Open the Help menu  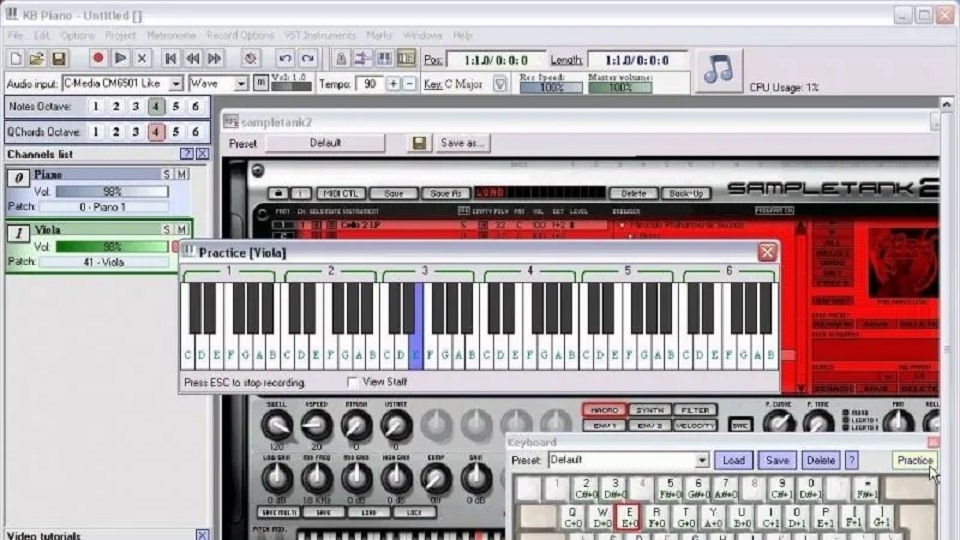click(x=462, y=36)
